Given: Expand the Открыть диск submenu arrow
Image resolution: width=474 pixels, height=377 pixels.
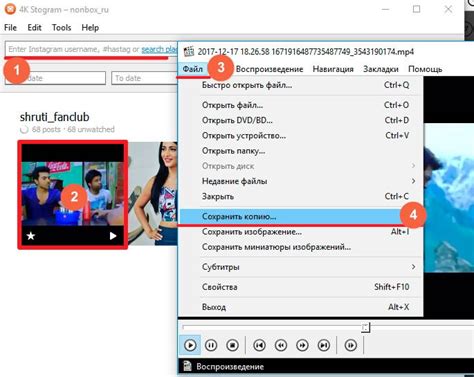Looking at the screenshot, I should pos(413,166).
